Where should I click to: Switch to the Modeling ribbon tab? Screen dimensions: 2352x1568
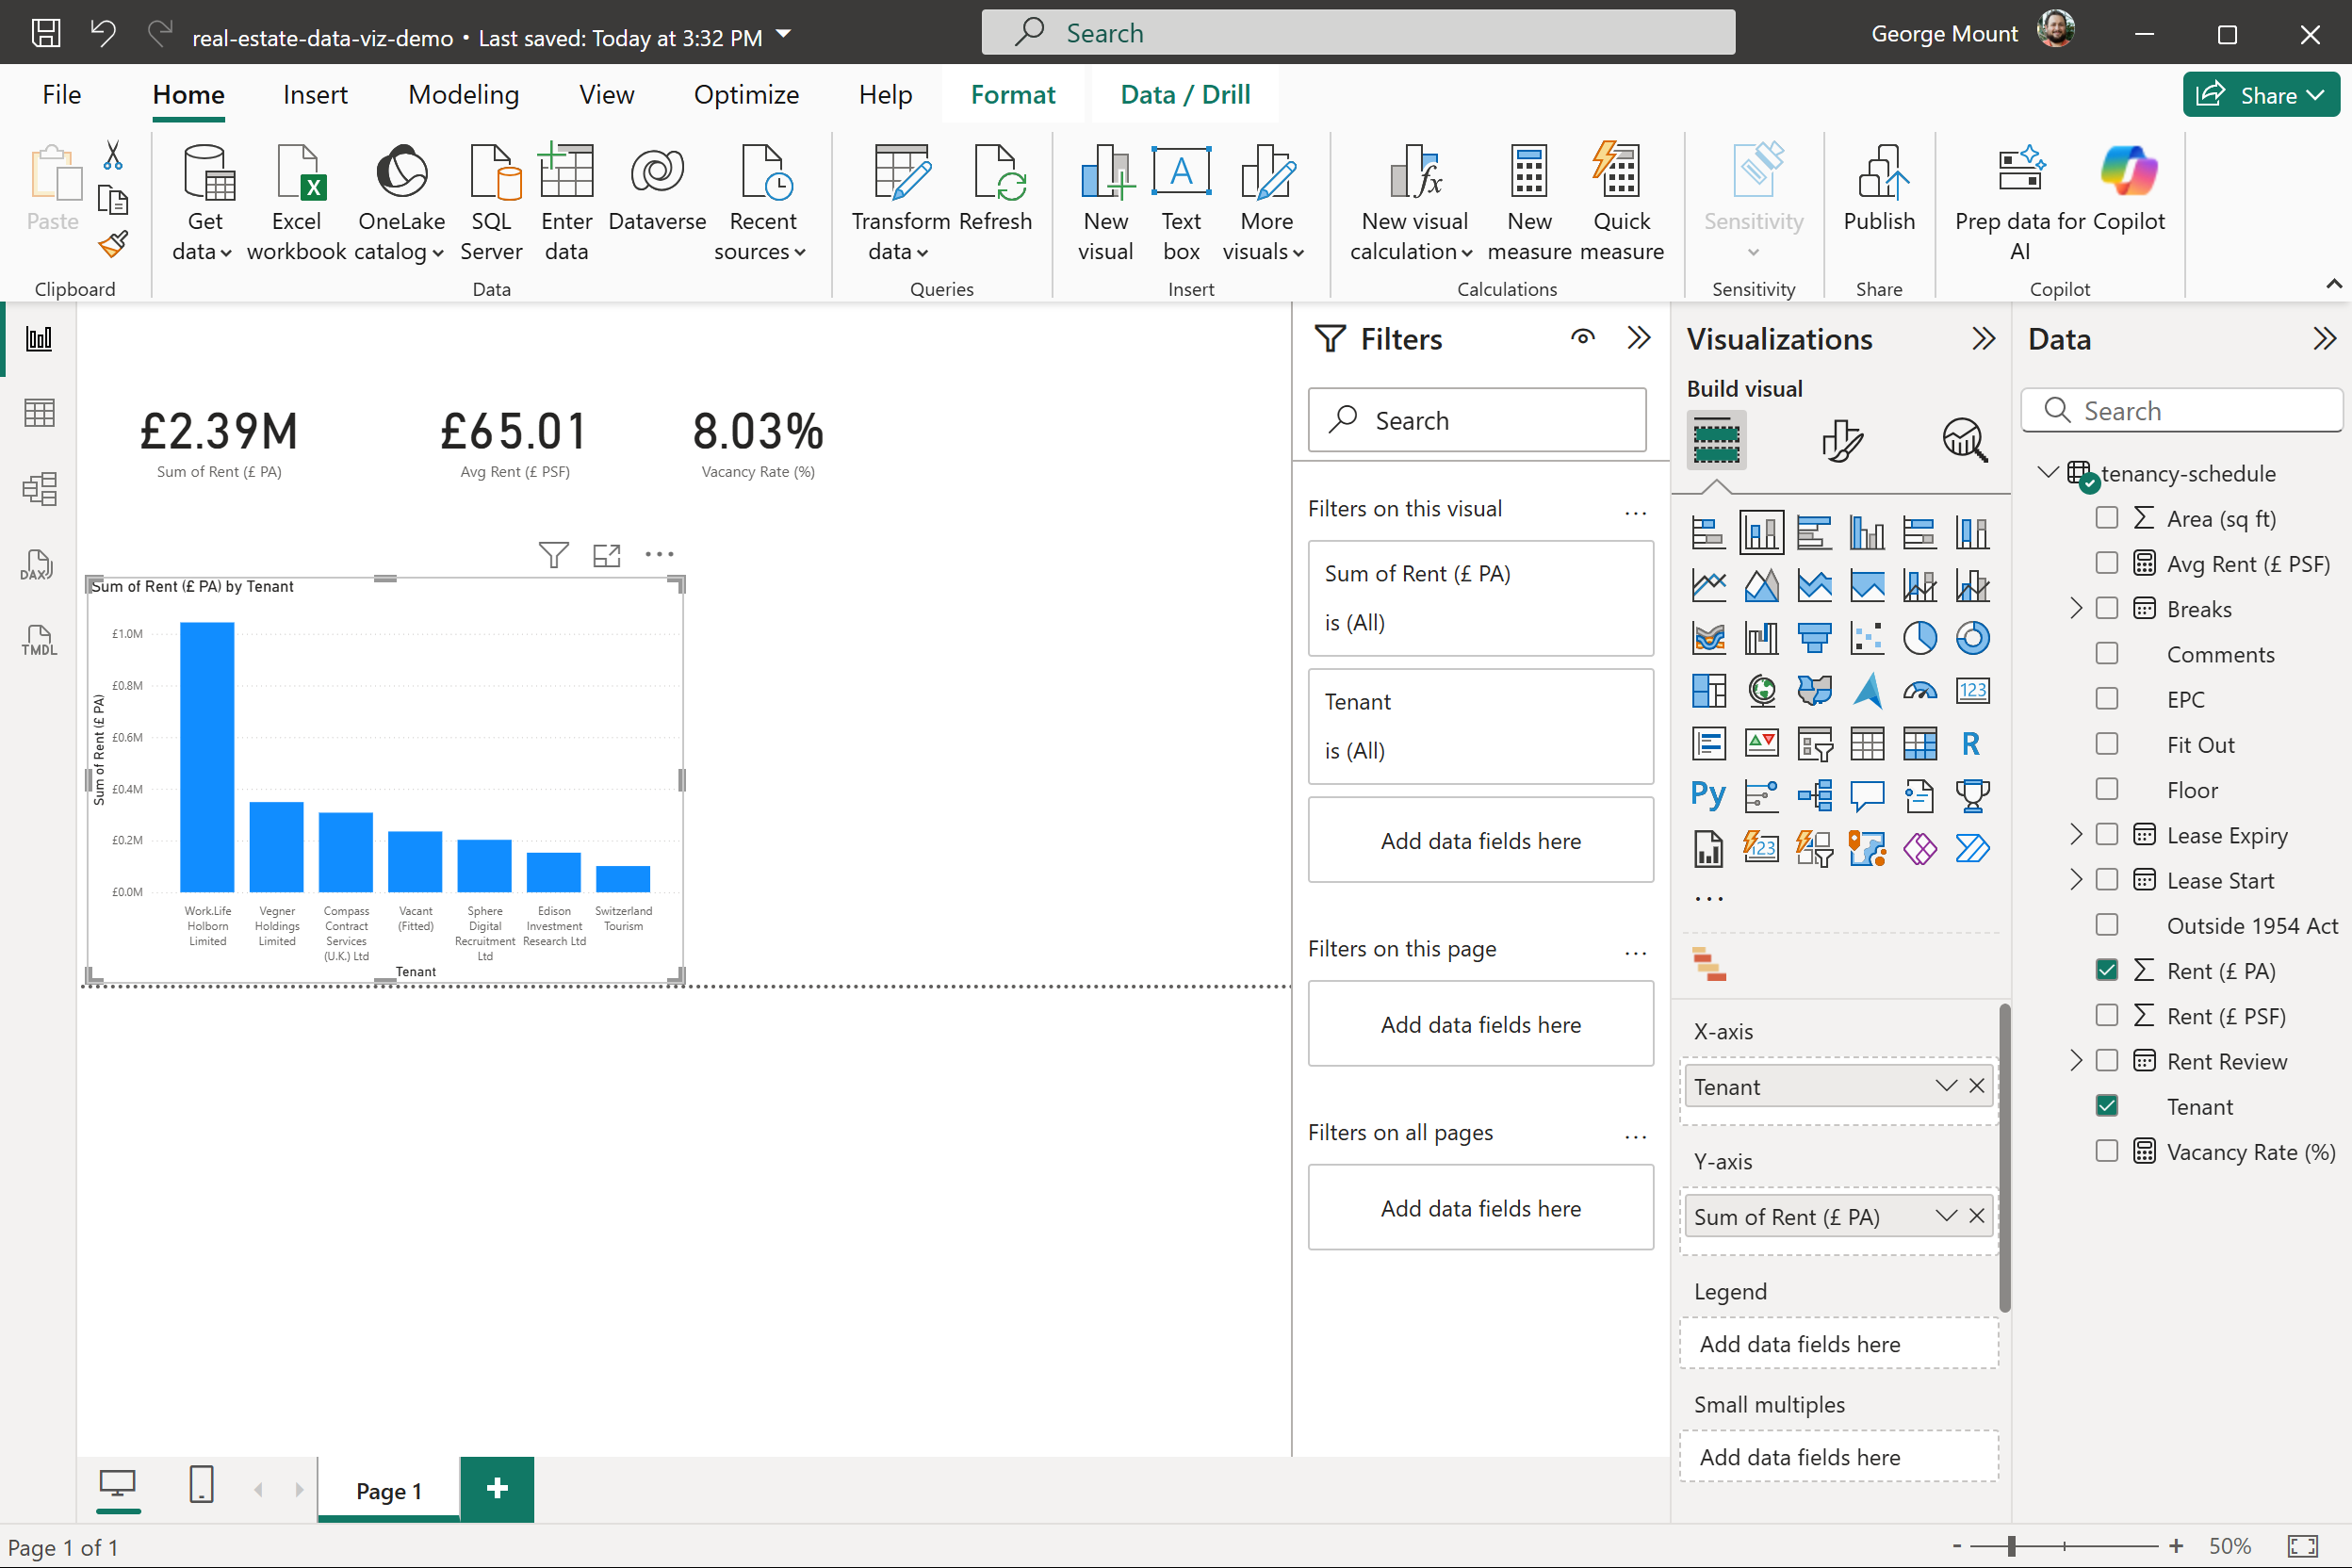(463, 94)
